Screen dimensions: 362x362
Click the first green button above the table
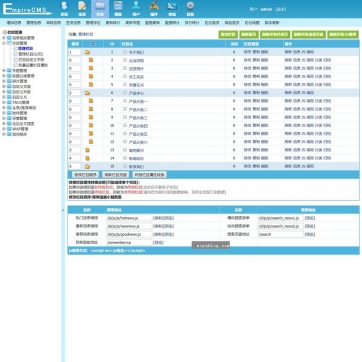tap(228, 35)
